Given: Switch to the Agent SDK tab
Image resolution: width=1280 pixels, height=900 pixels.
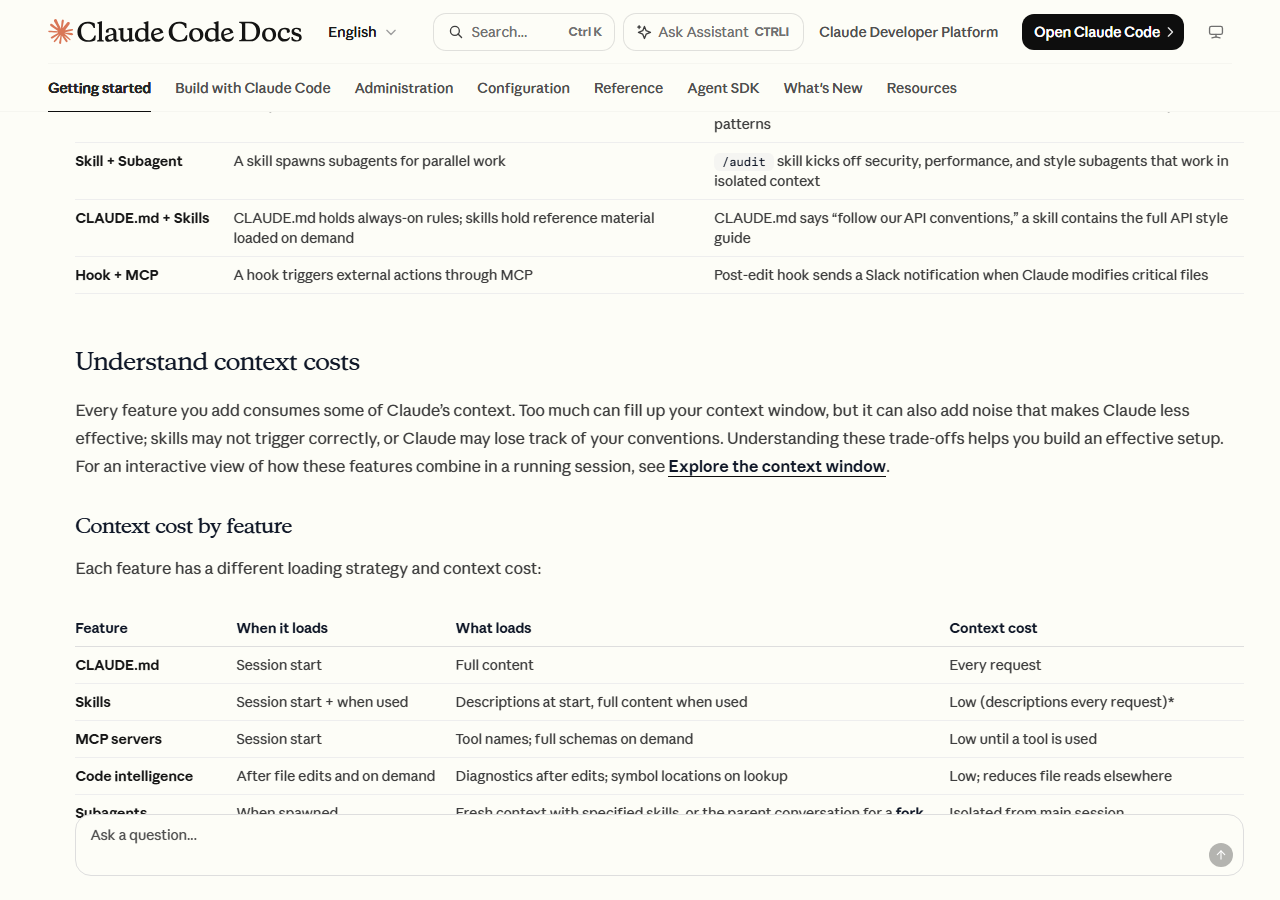Looking at the screenshot, I should coord(724,88).
